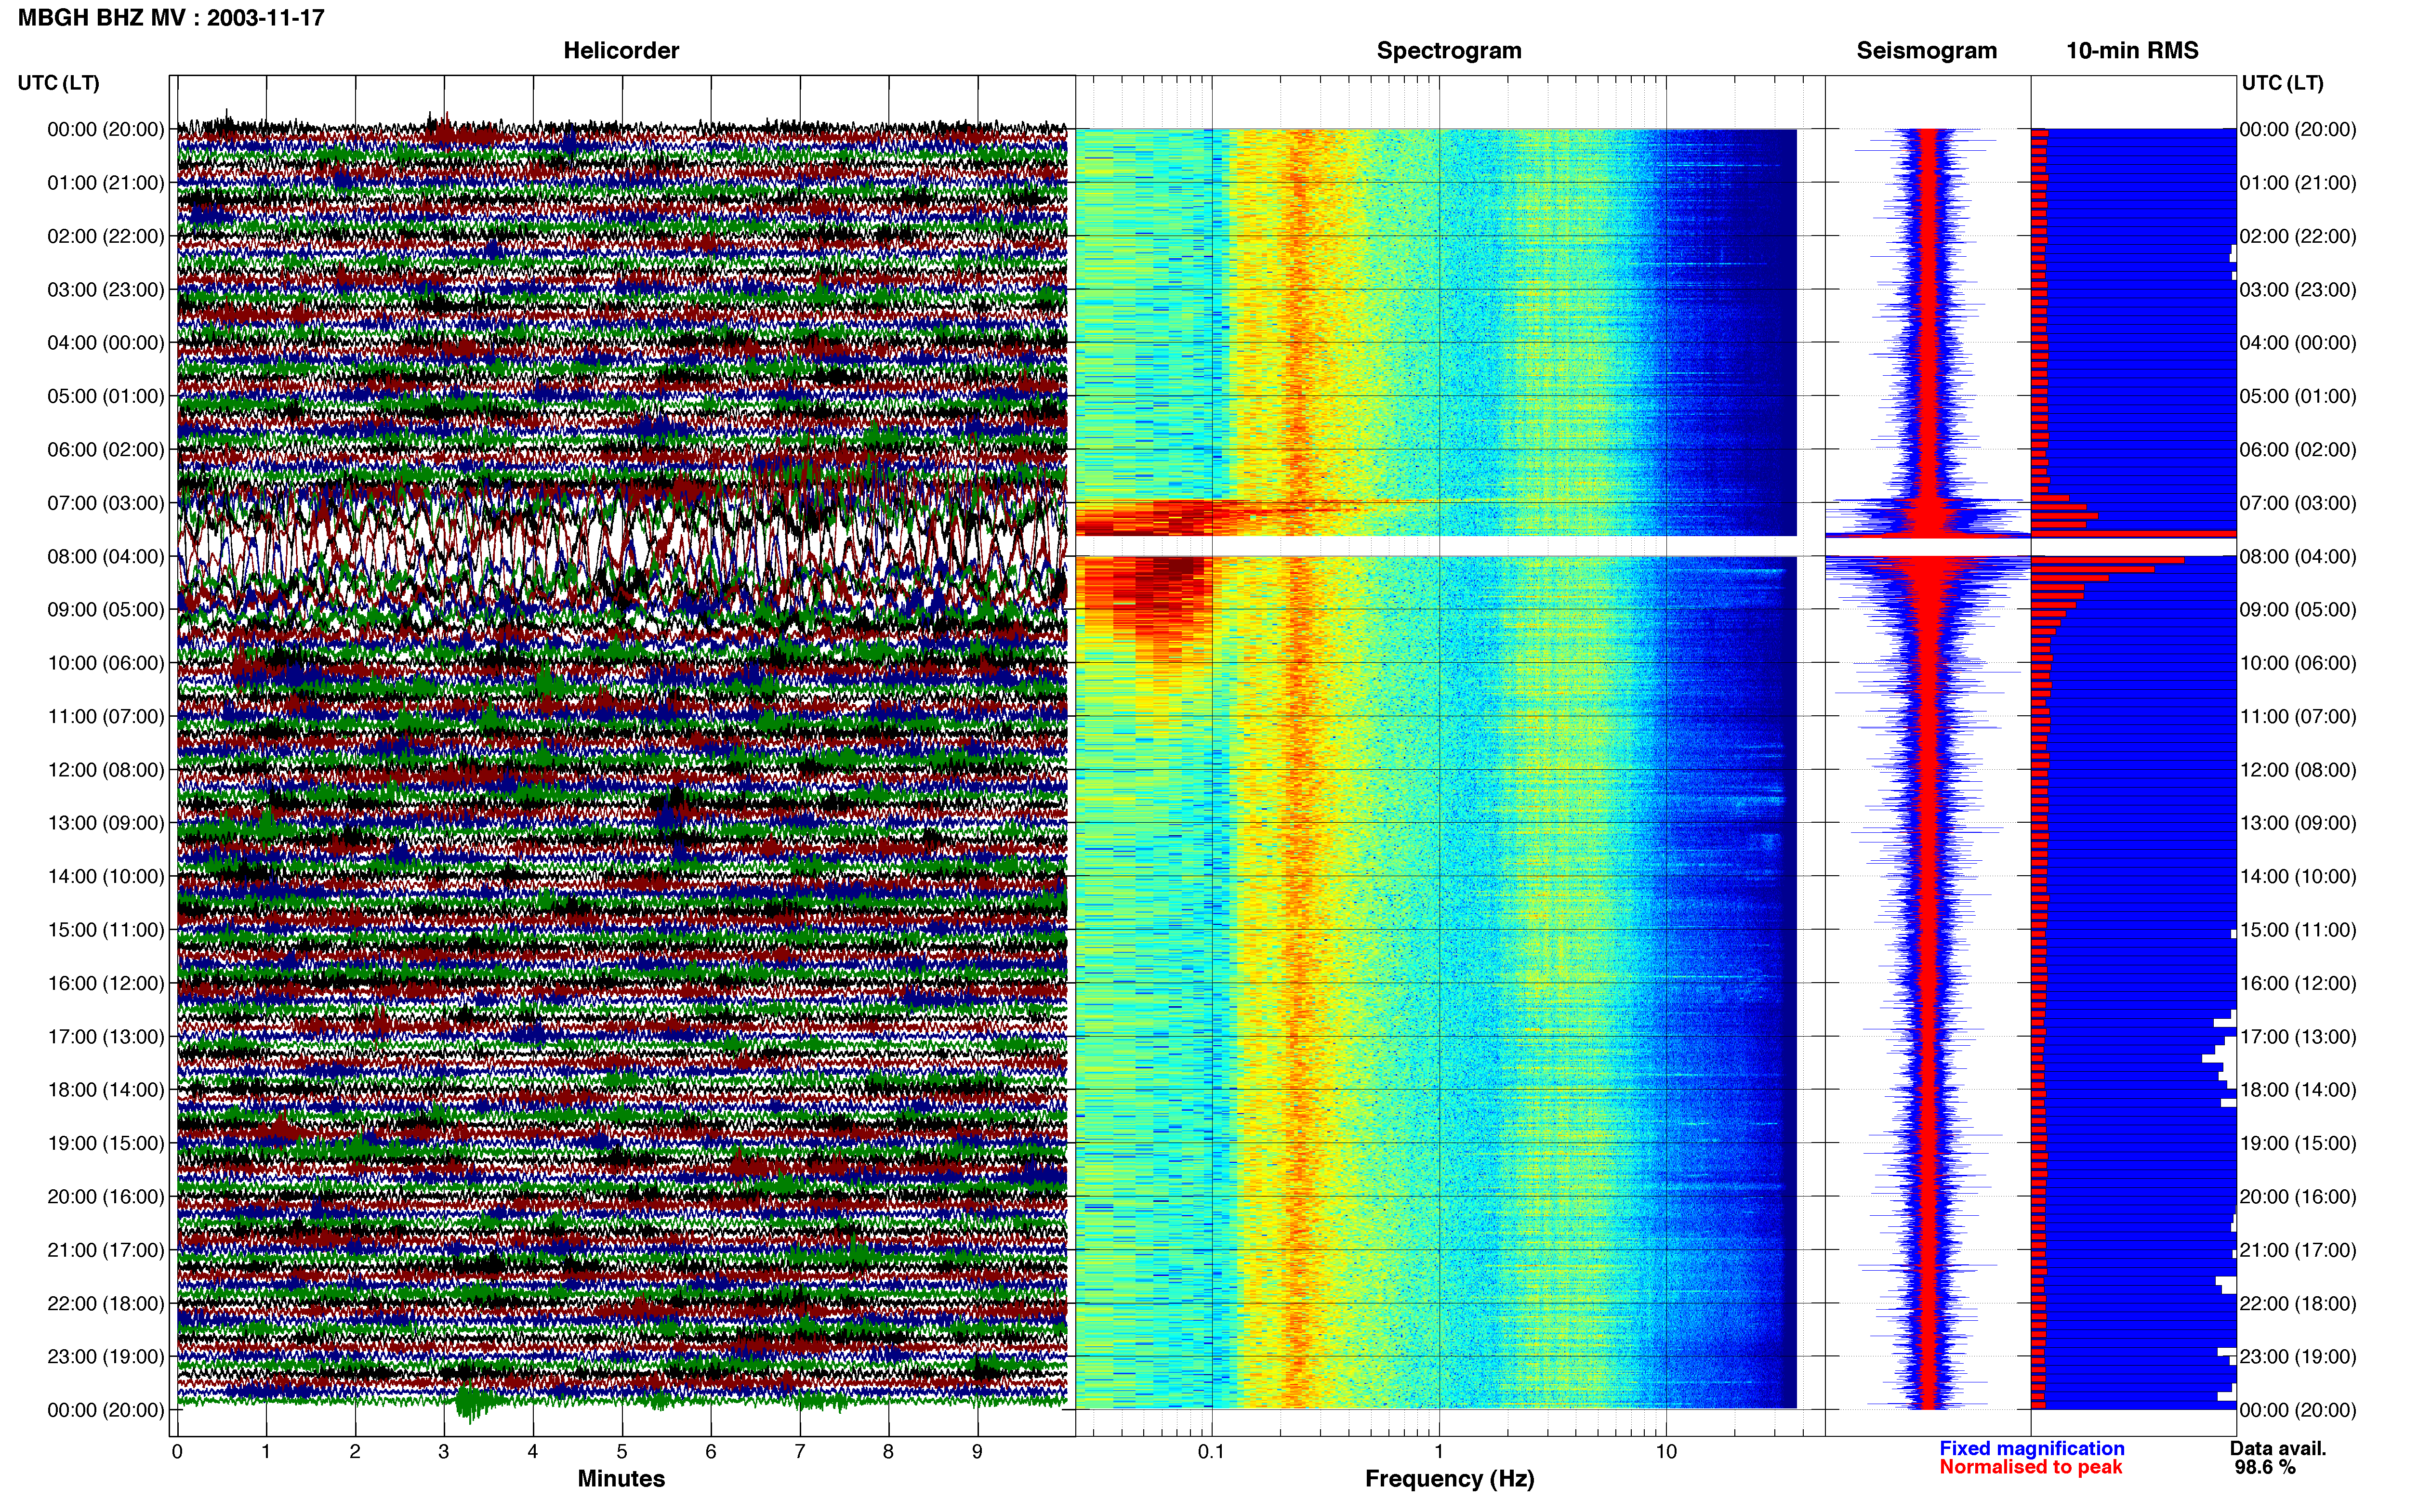Click left time label 08:00 (04:00)
Viewport: 2418px width, 1512px height.
(x=106, y=556)
